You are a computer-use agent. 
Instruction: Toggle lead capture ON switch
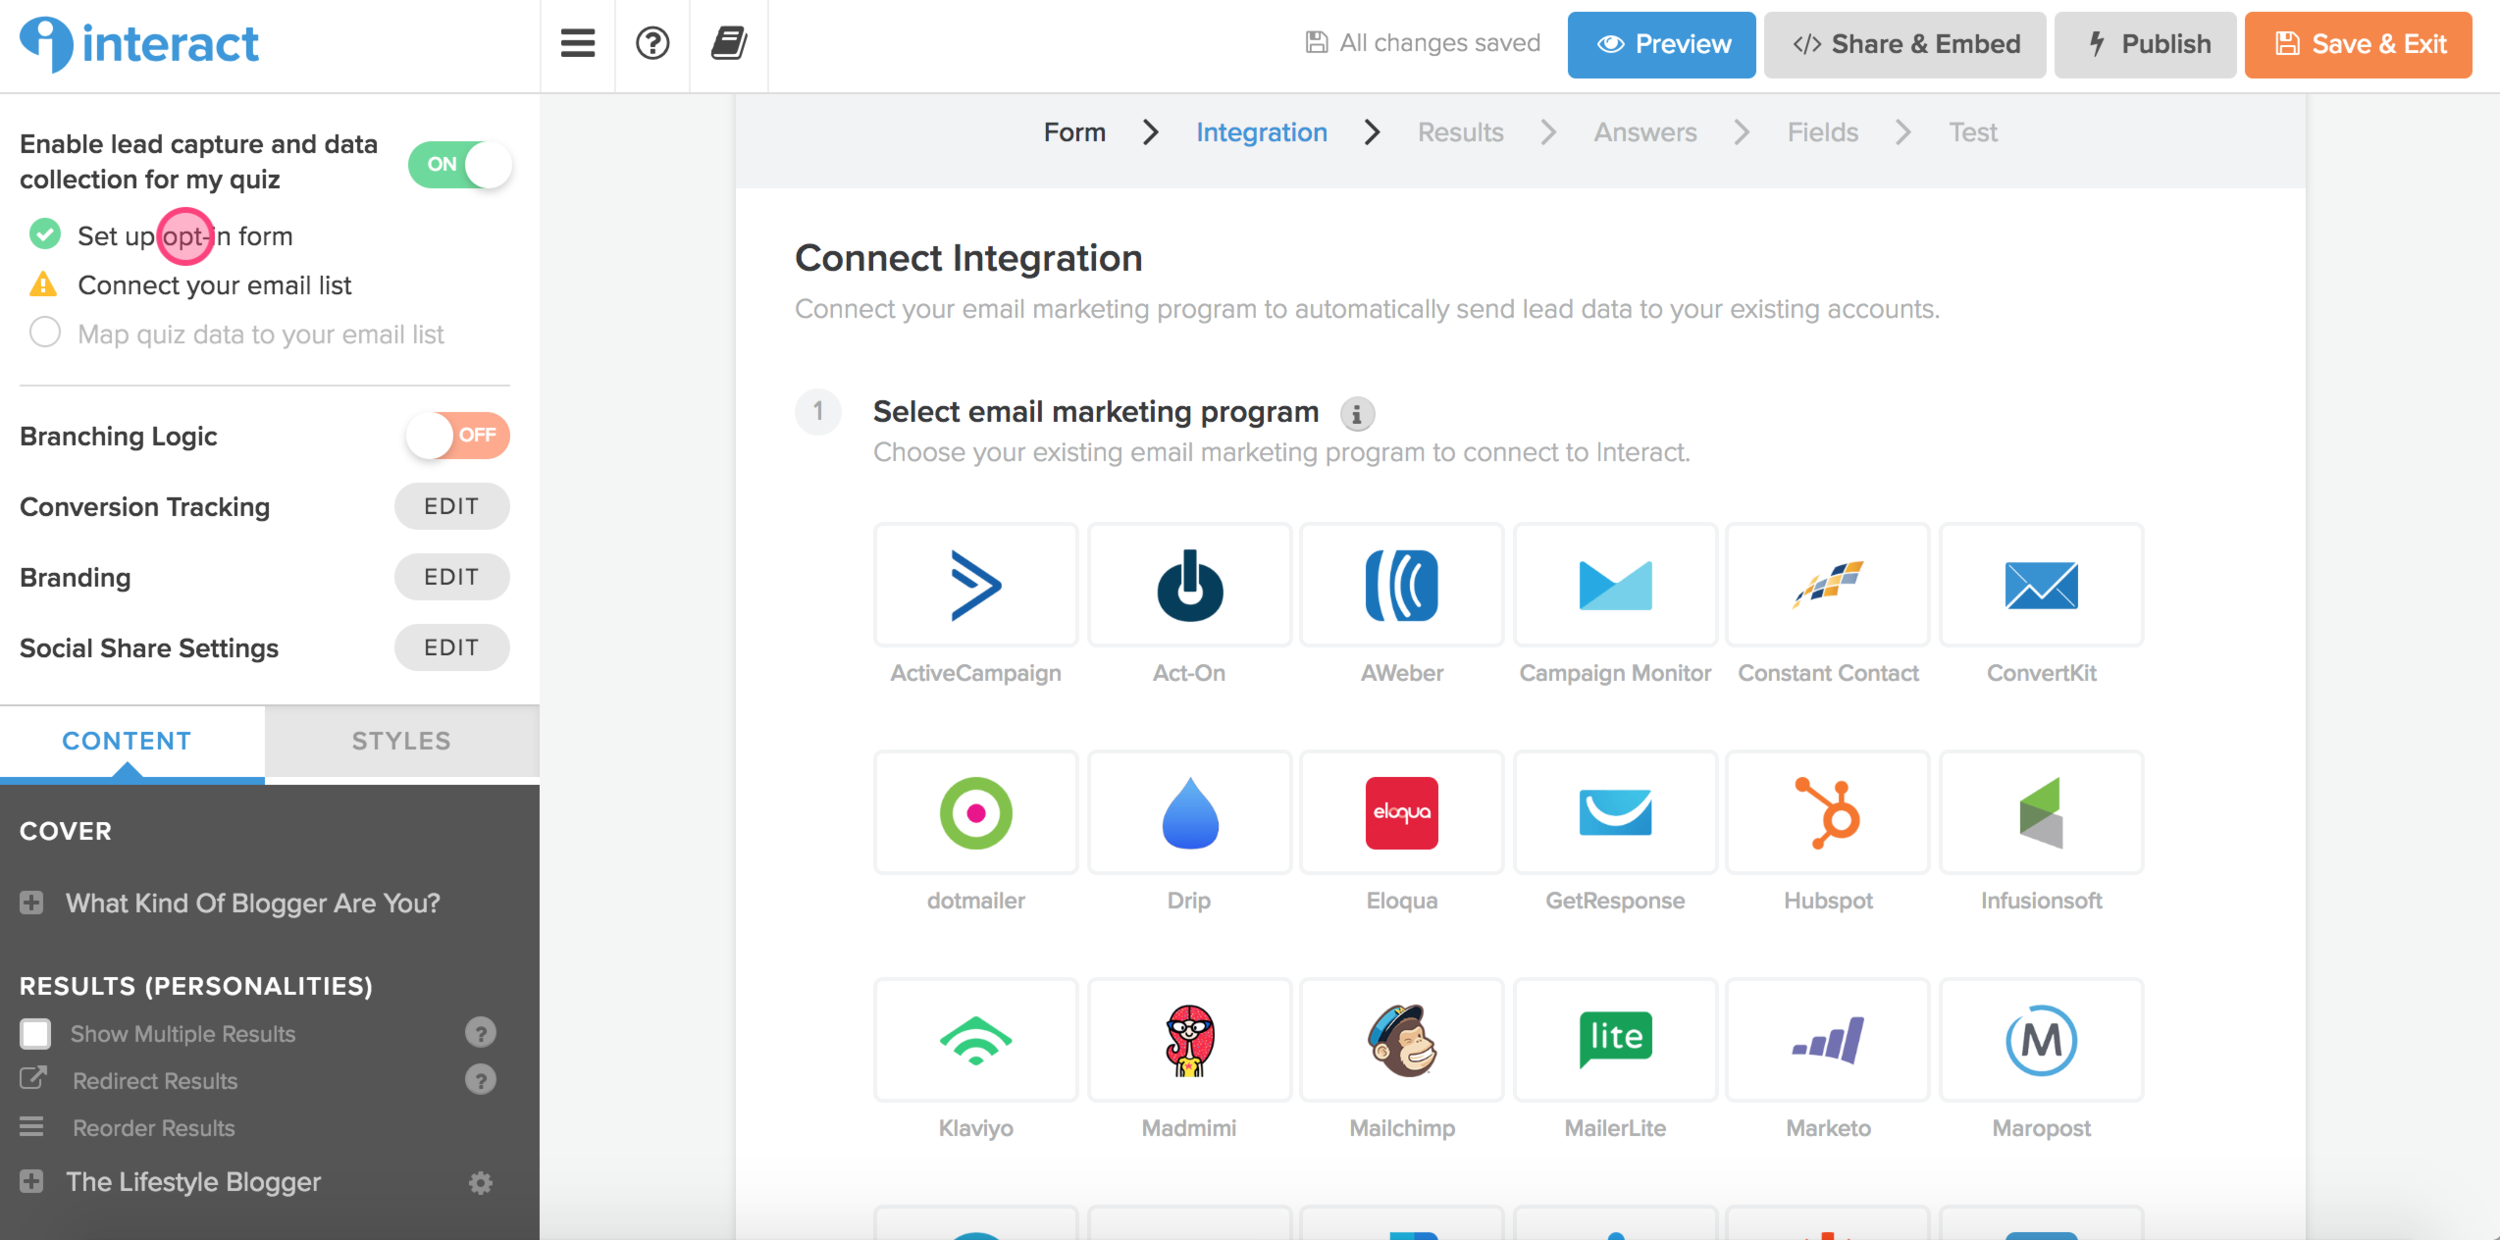[x=459, y=164]
